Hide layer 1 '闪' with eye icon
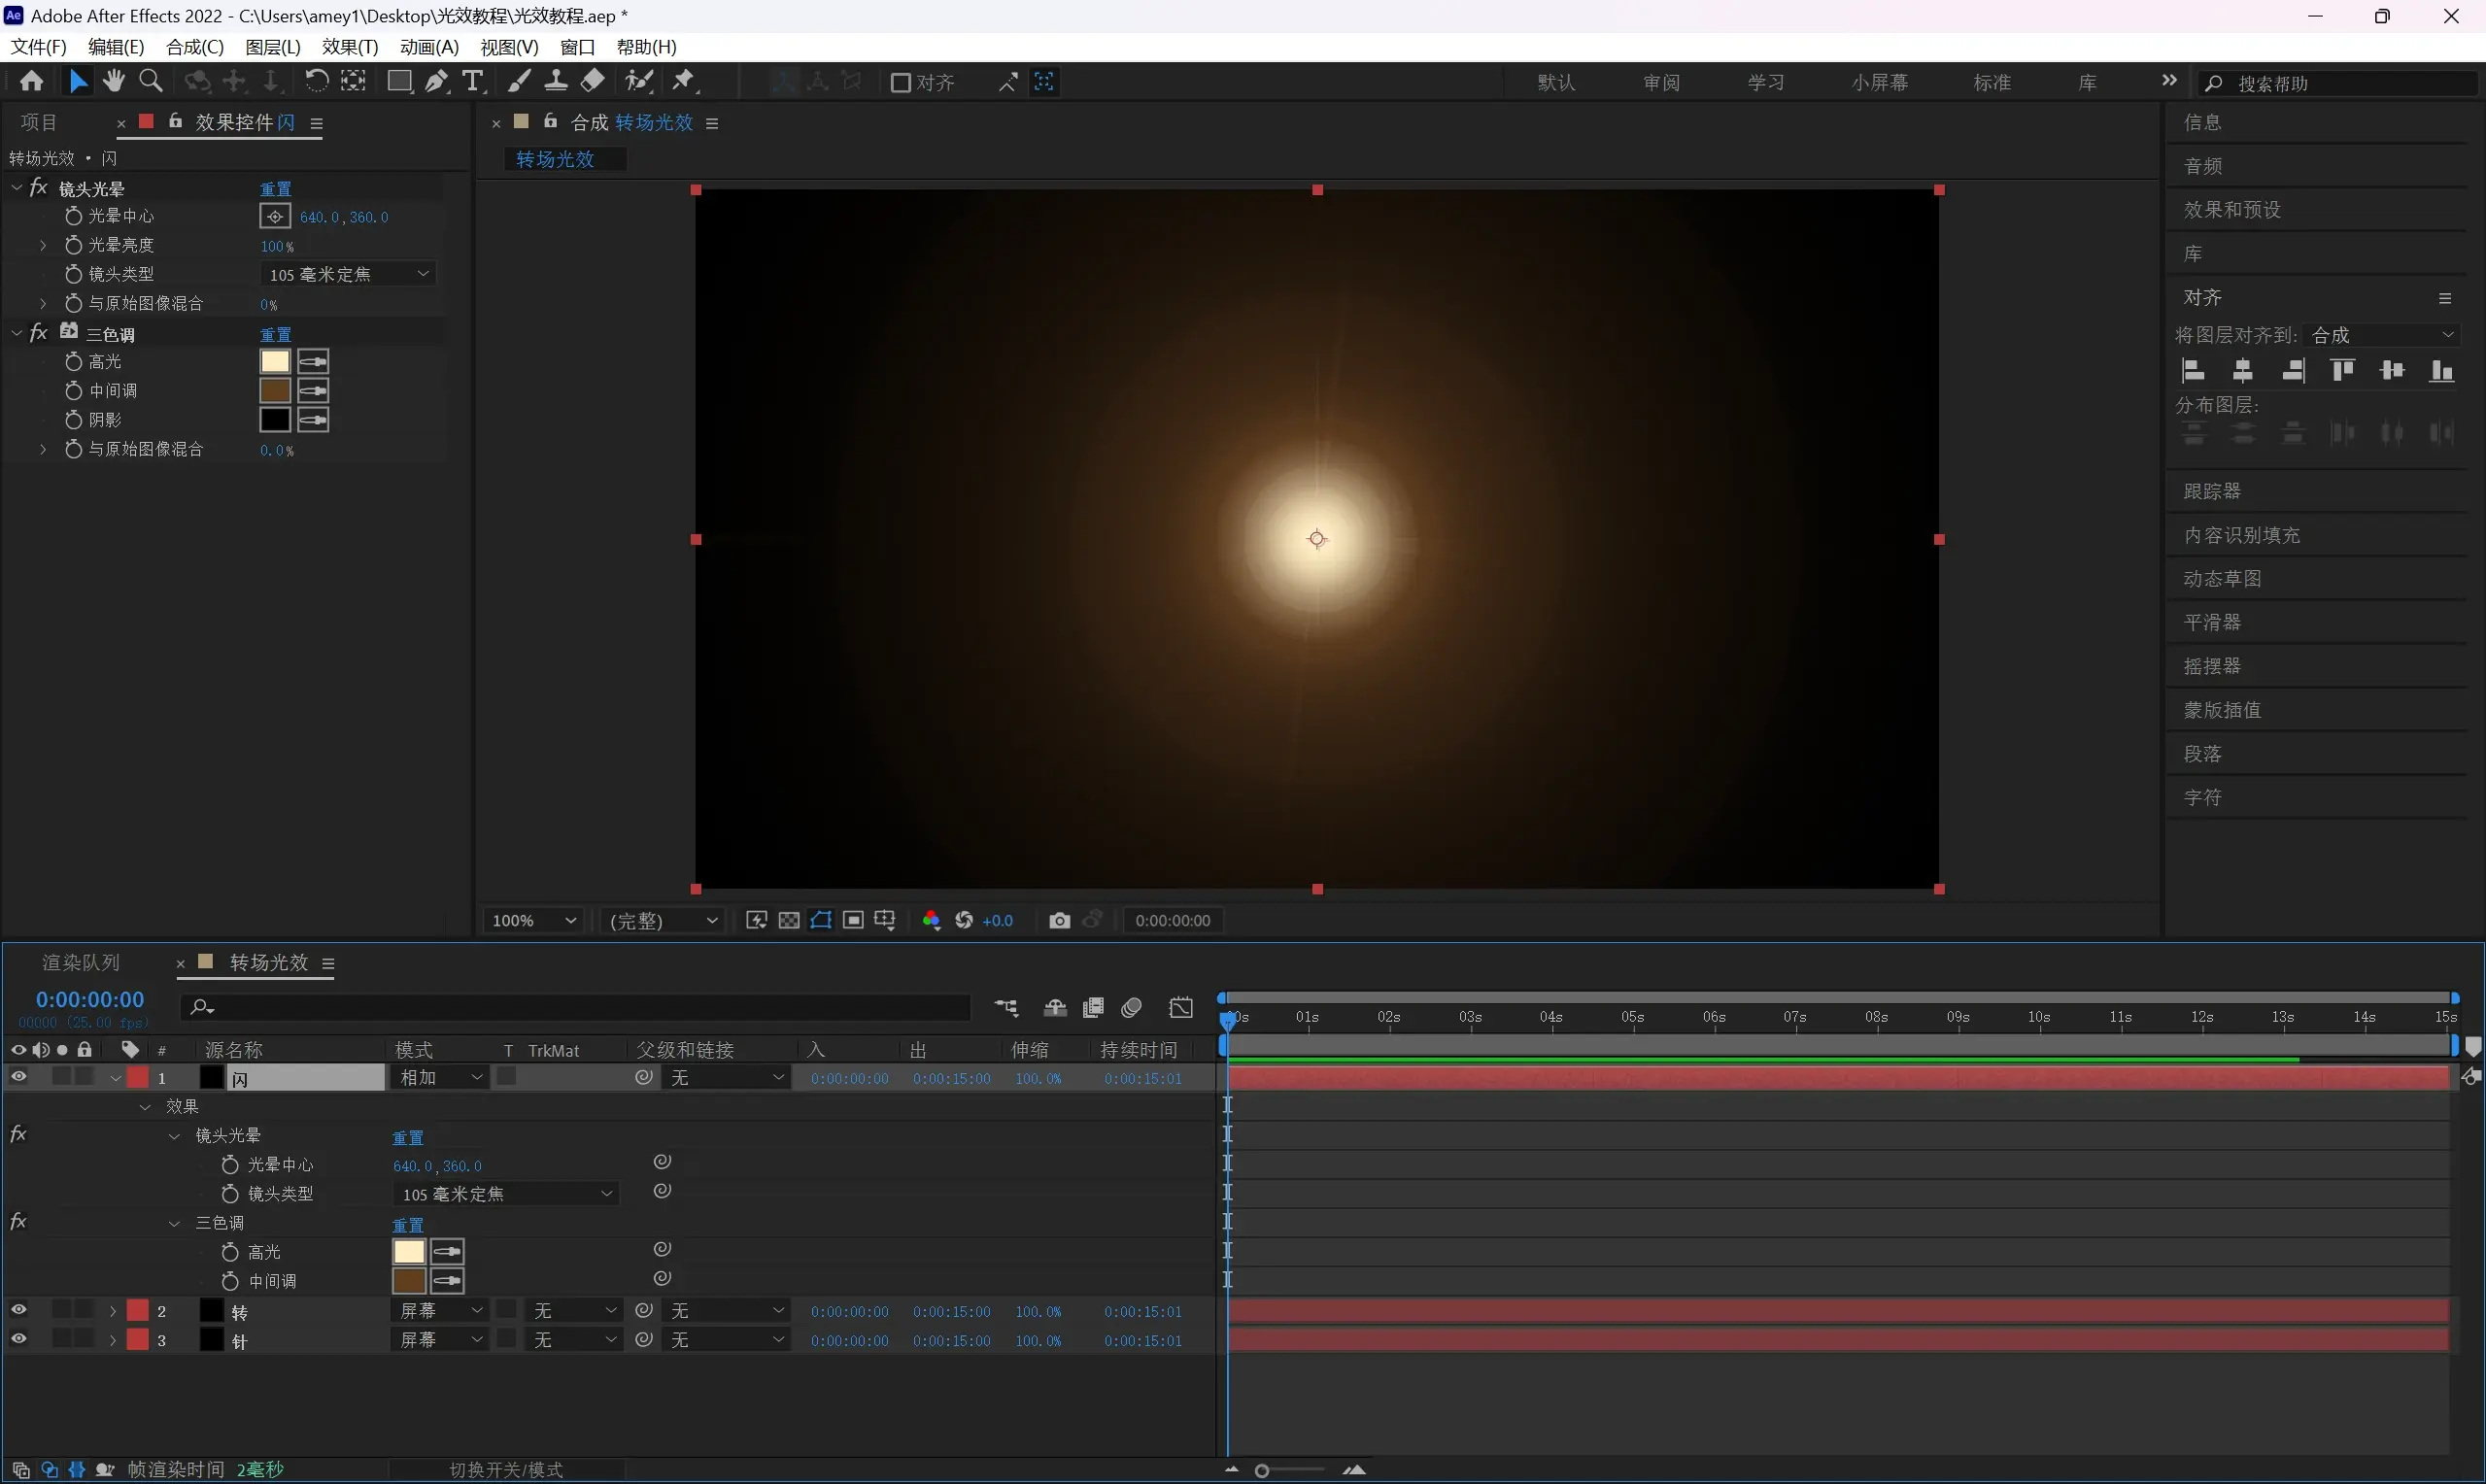This screenshot has height=1484, width=2486. tap(18, 1077)
